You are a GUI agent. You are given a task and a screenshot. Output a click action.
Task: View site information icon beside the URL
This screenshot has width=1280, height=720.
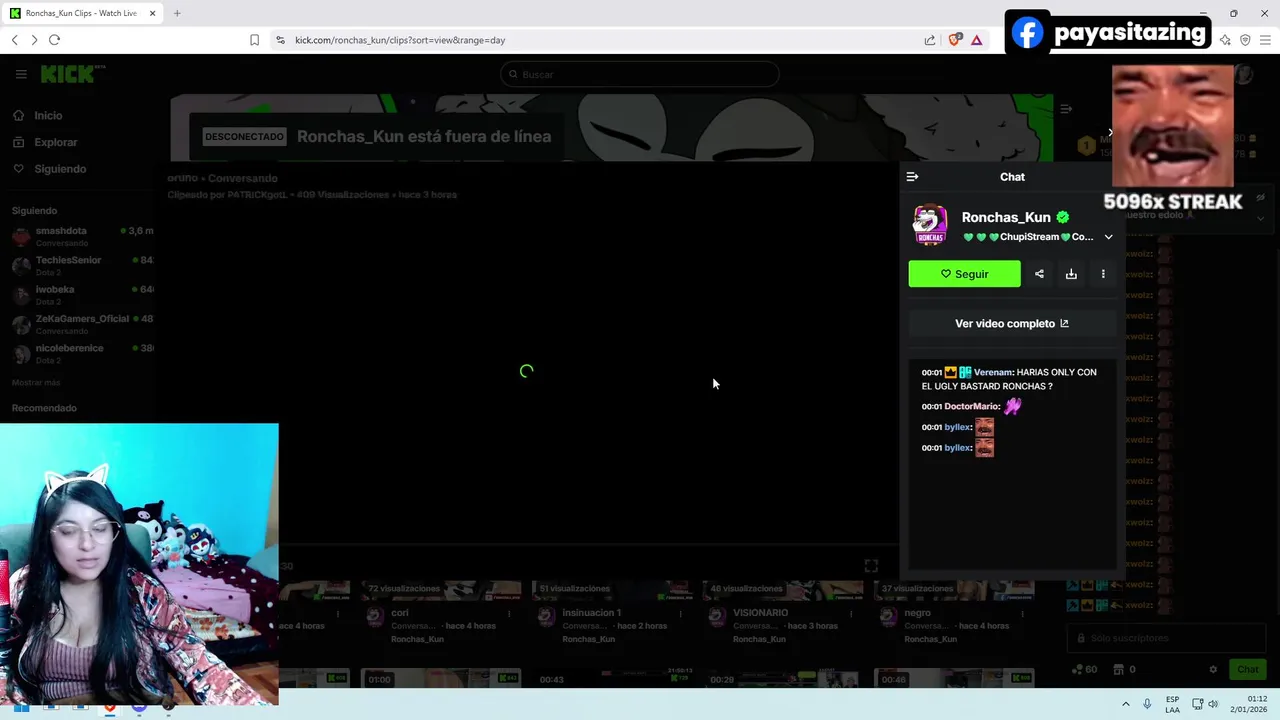[280, 40]
